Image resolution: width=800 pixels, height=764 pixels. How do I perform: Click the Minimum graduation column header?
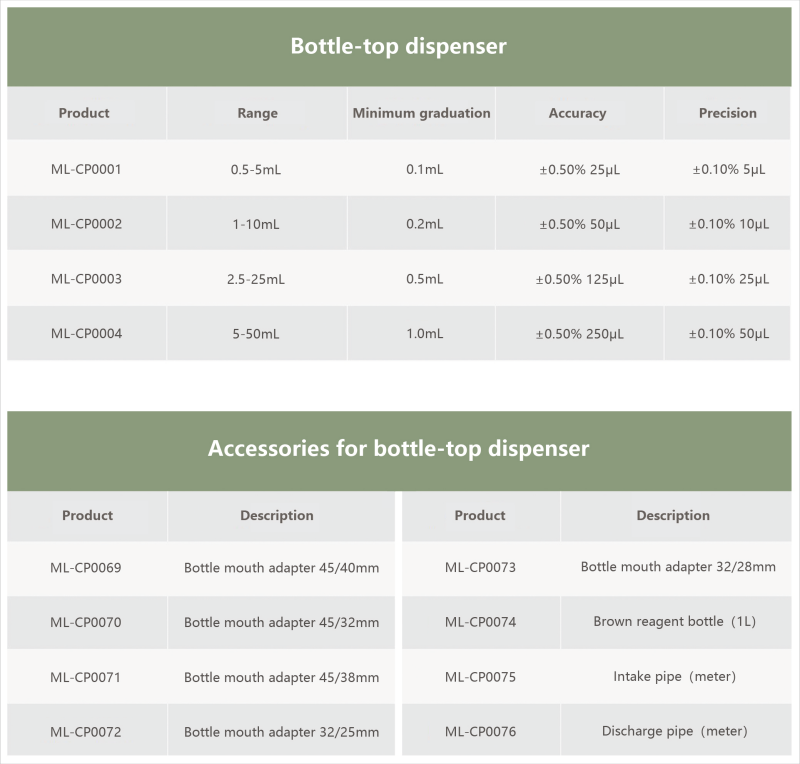coord(421,113)
